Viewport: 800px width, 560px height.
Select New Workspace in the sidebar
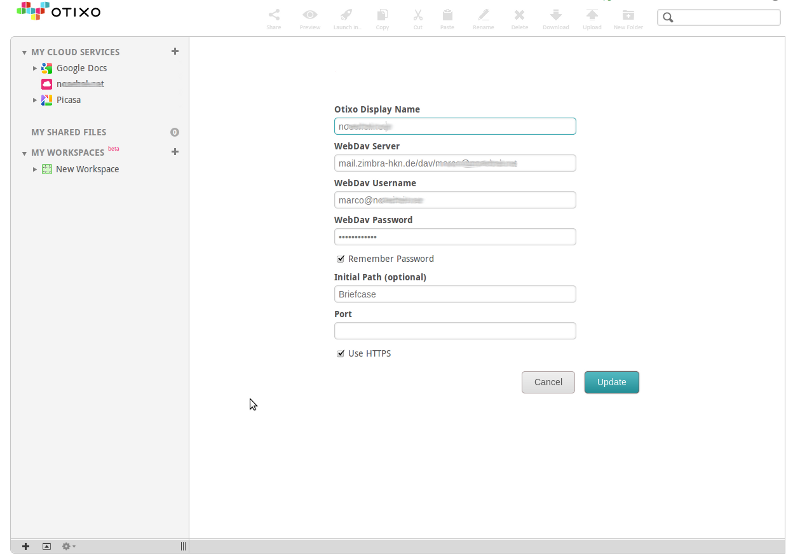coord(87,169)
